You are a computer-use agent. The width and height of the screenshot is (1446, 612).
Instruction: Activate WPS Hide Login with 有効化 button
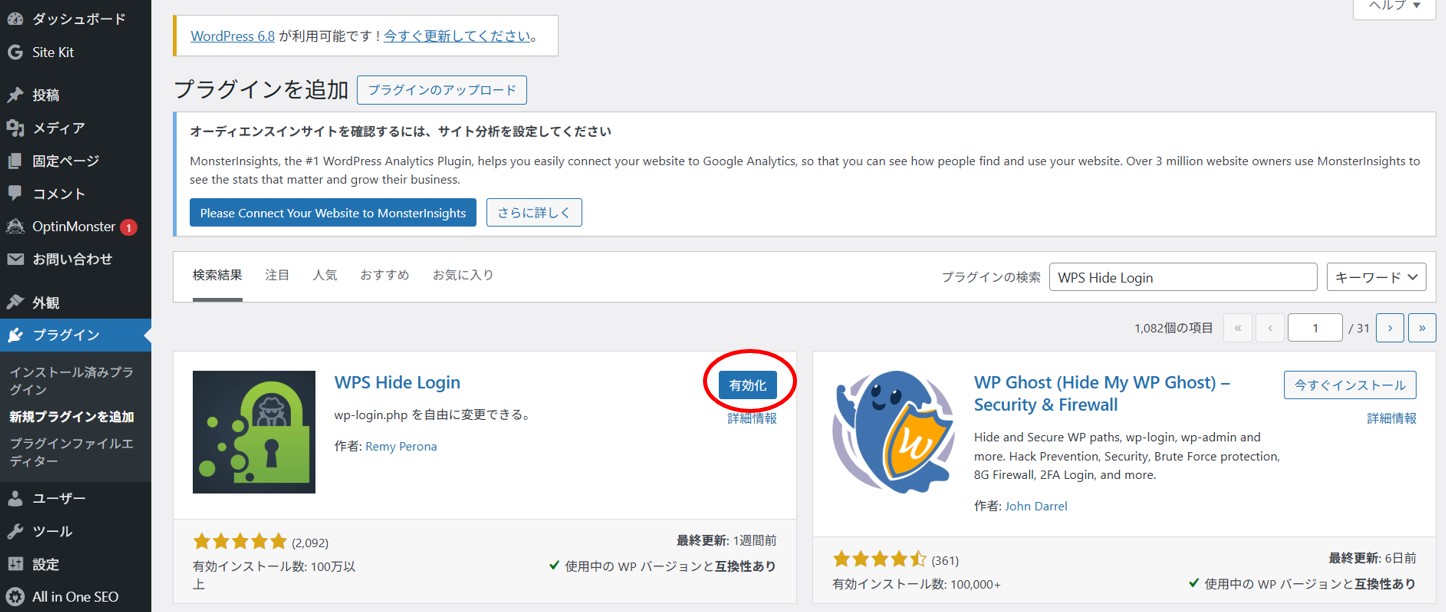click(x=749, y=383)
